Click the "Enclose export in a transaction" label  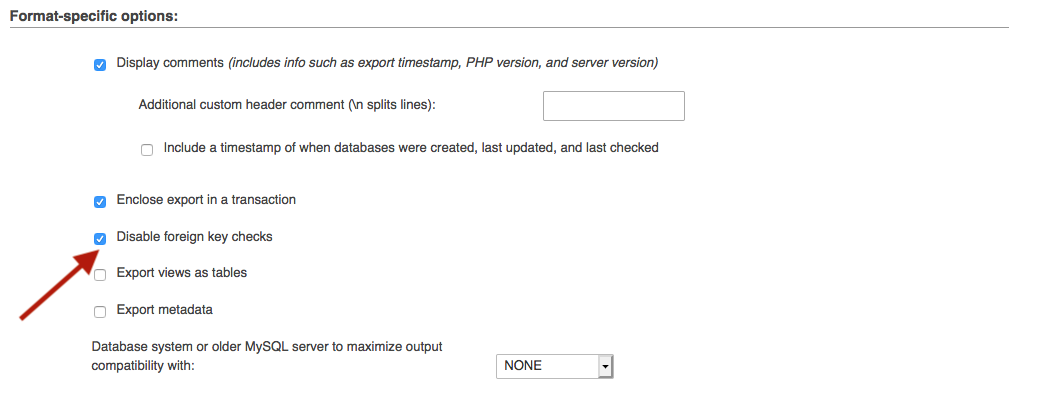(x=206, y=200)
